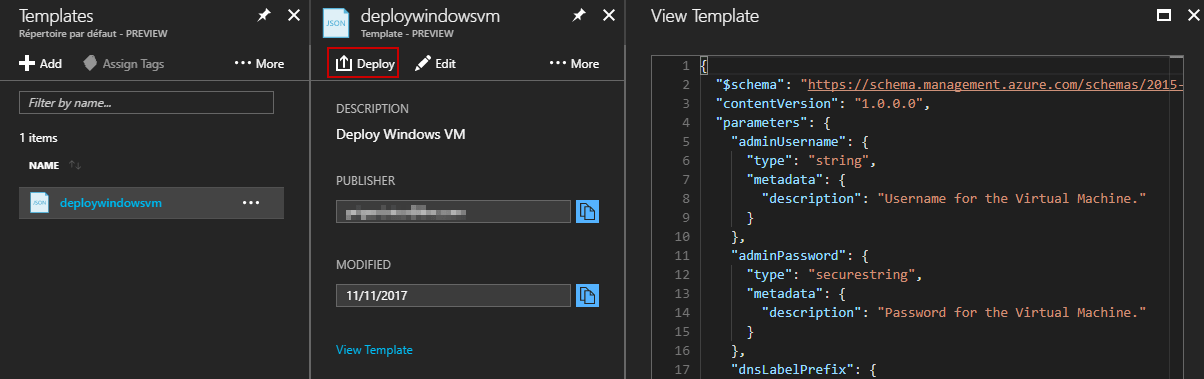
Task: Open Assign Tags in Templates blade
Action: click(124, 63)
